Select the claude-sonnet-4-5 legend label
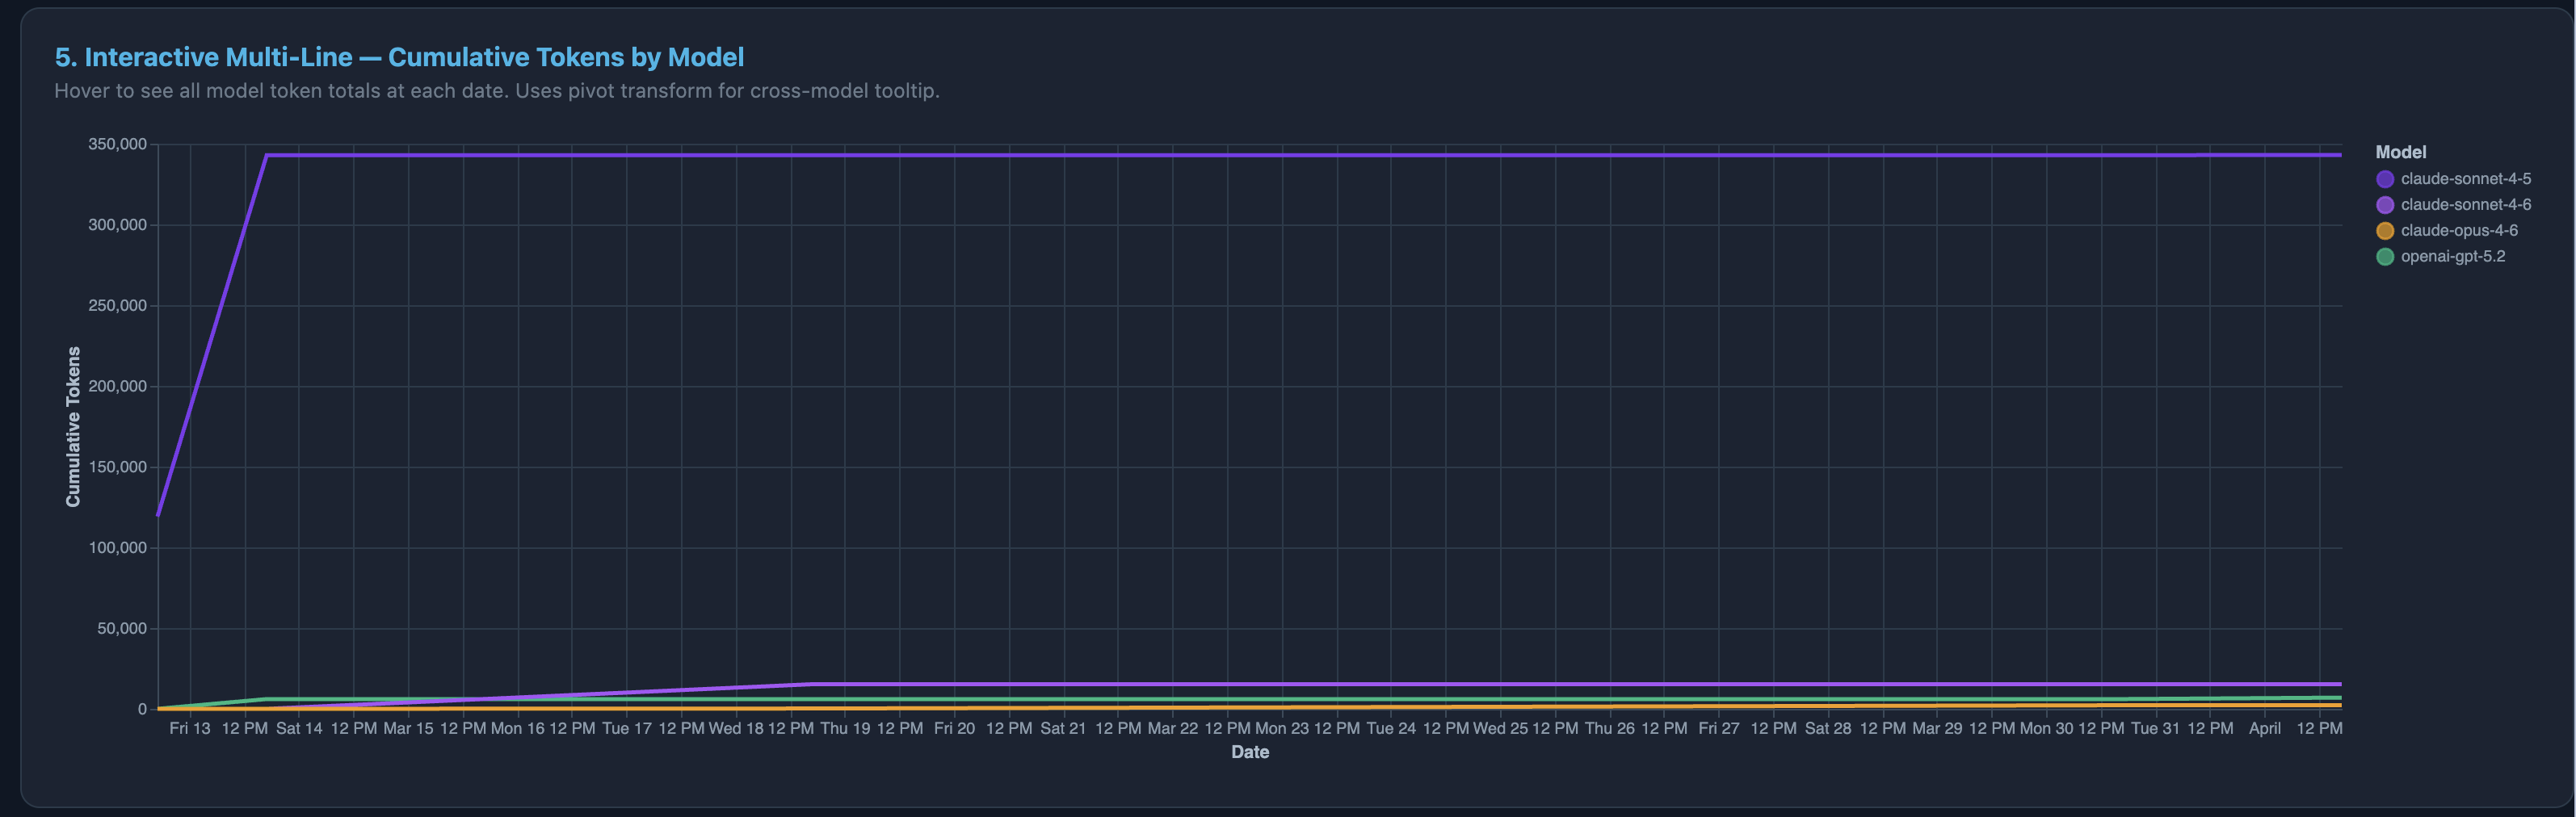The width and height of the screenshot is (2576, 817). (2466, 179)
